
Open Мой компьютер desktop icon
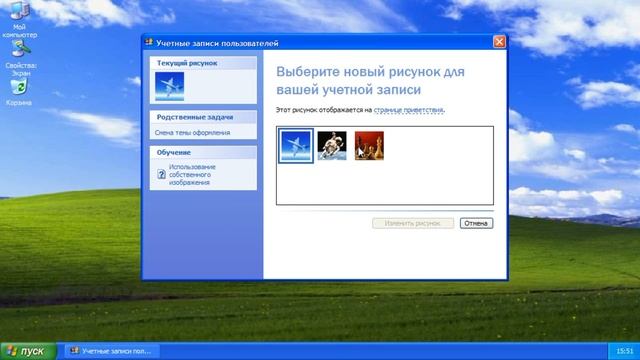coord(20,19)
